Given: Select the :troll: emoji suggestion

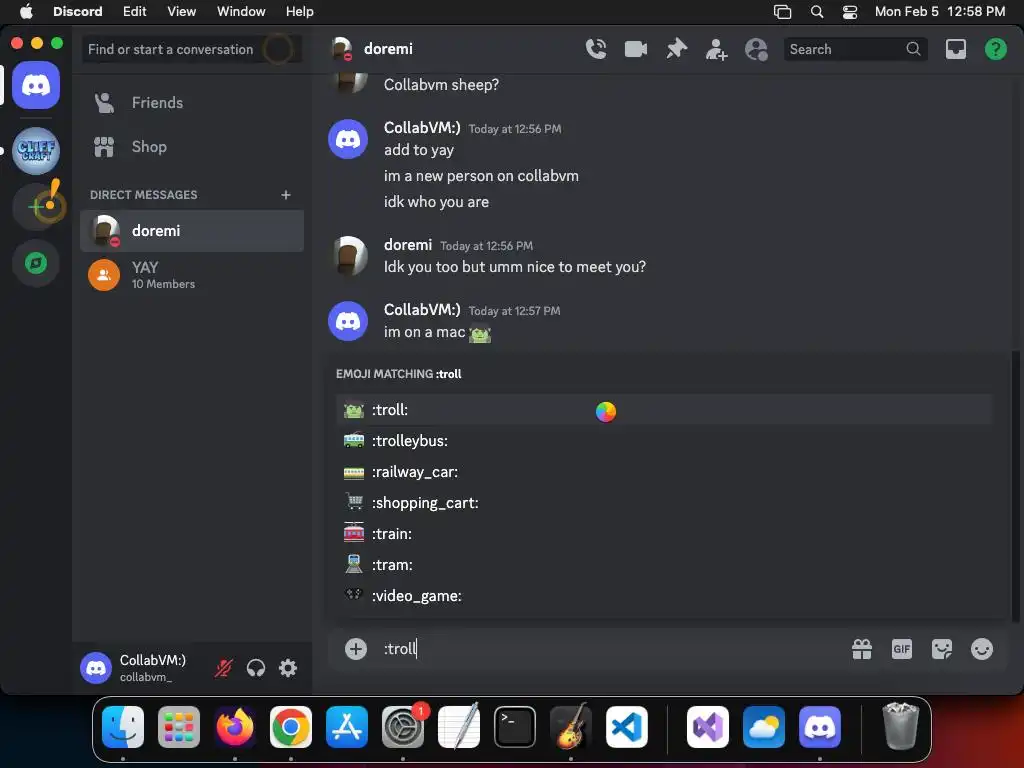Looking at the screenshot, I should [664, 409].
